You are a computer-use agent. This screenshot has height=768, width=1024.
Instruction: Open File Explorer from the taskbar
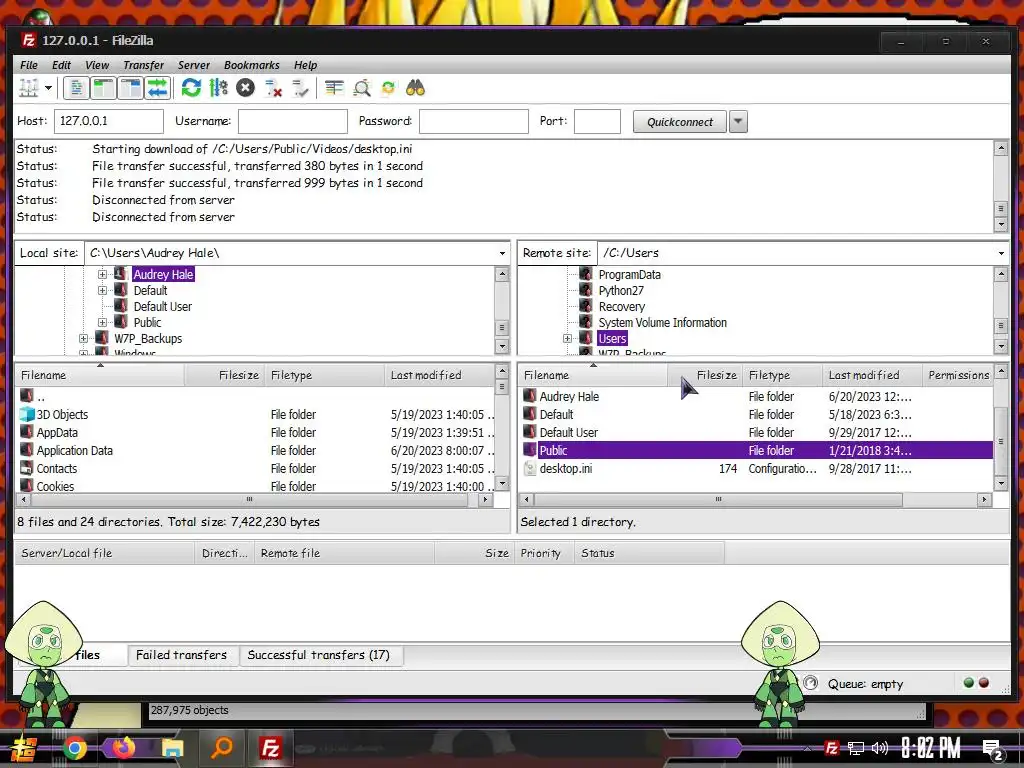click(x=172, y=748)
